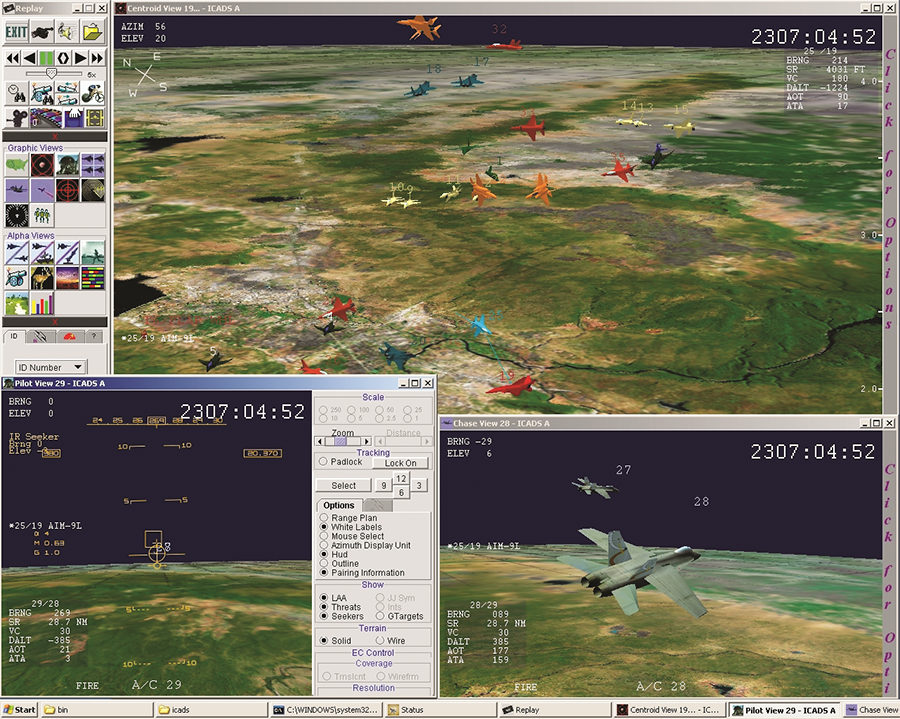This screenshot has width=900, height=719.
Task: Select the question mark help tab
Action: [x=92, y=337]
